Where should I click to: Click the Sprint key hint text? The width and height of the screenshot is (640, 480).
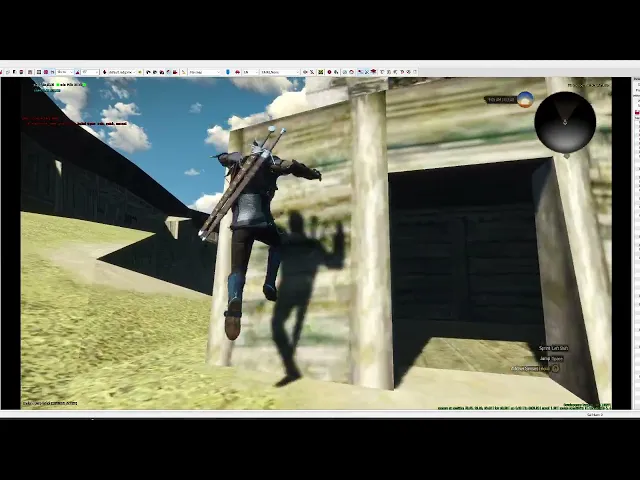(553, 348)
